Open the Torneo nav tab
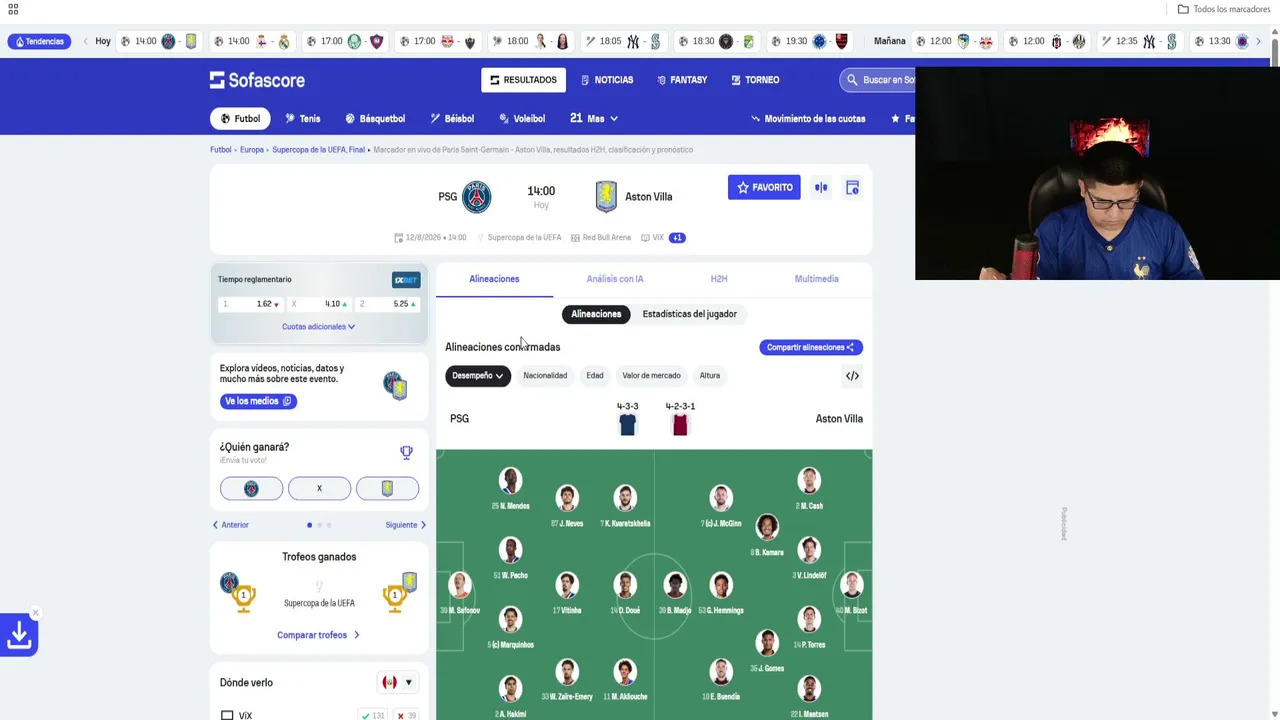The width and height of the screenshot is (1280, 720). (x=755, y=80)
